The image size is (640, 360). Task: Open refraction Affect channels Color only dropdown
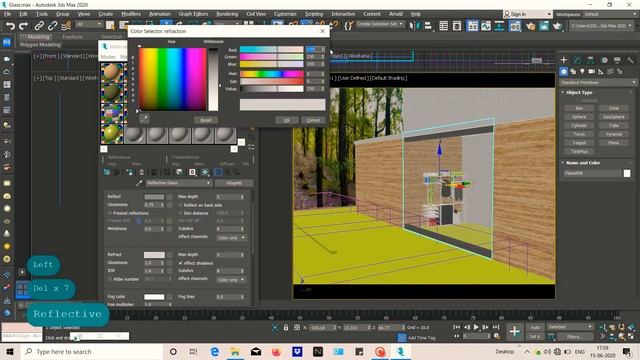pyautogui.click(x=231, y=280)
